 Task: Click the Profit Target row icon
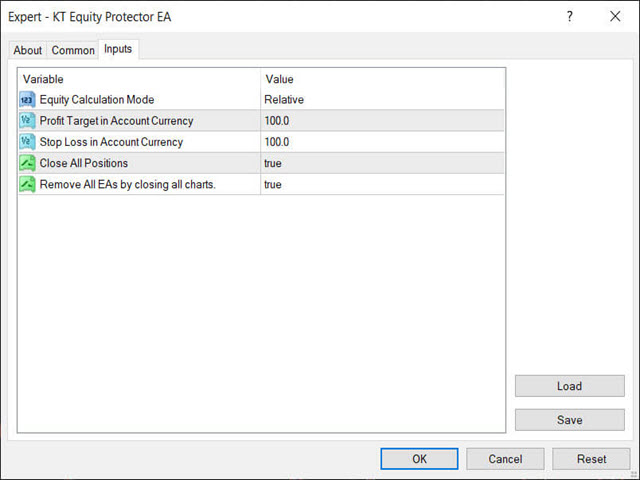(x=27, y=121)
